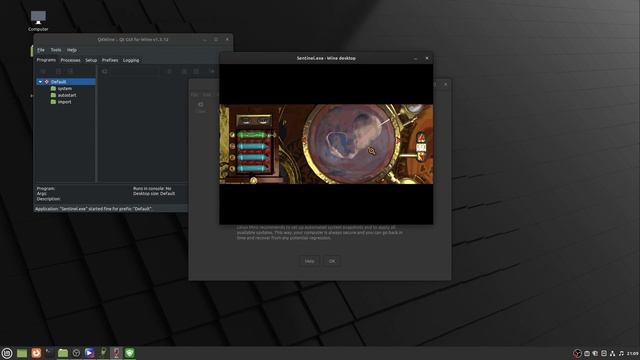Click the Help button in background dialog

309,261
